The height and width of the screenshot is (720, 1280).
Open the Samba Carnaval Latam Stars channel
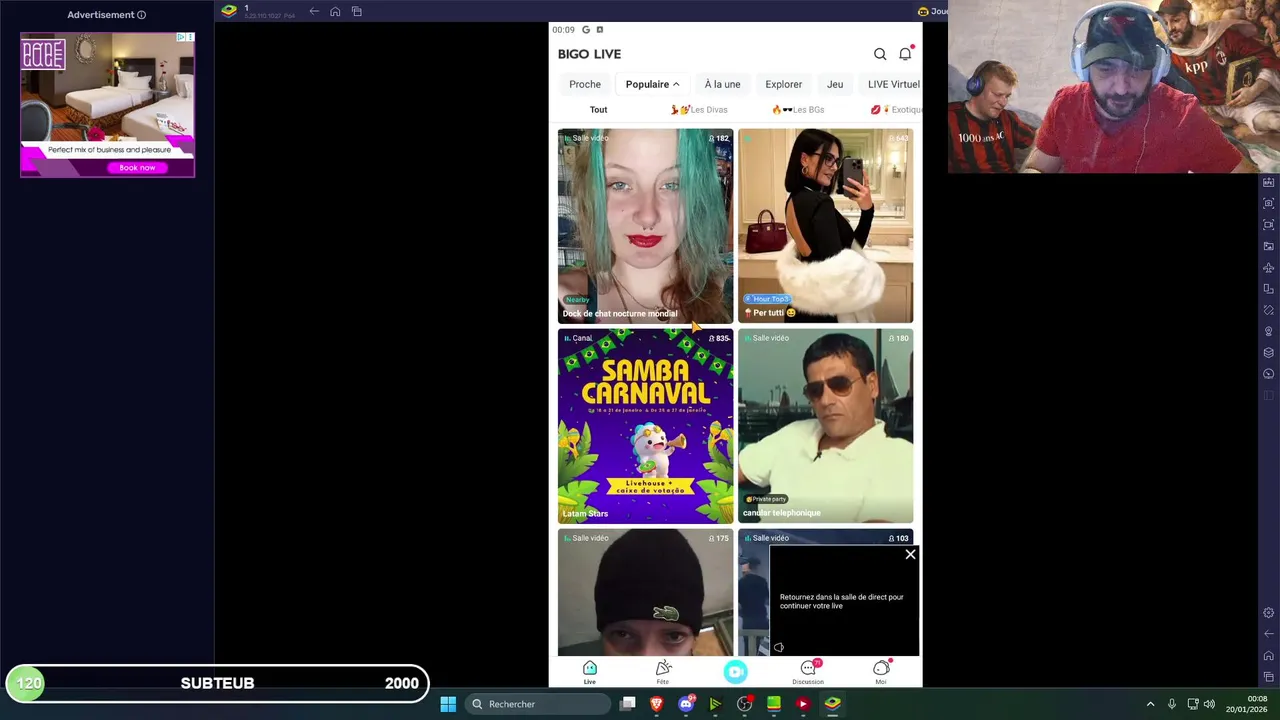pos(645,426)
